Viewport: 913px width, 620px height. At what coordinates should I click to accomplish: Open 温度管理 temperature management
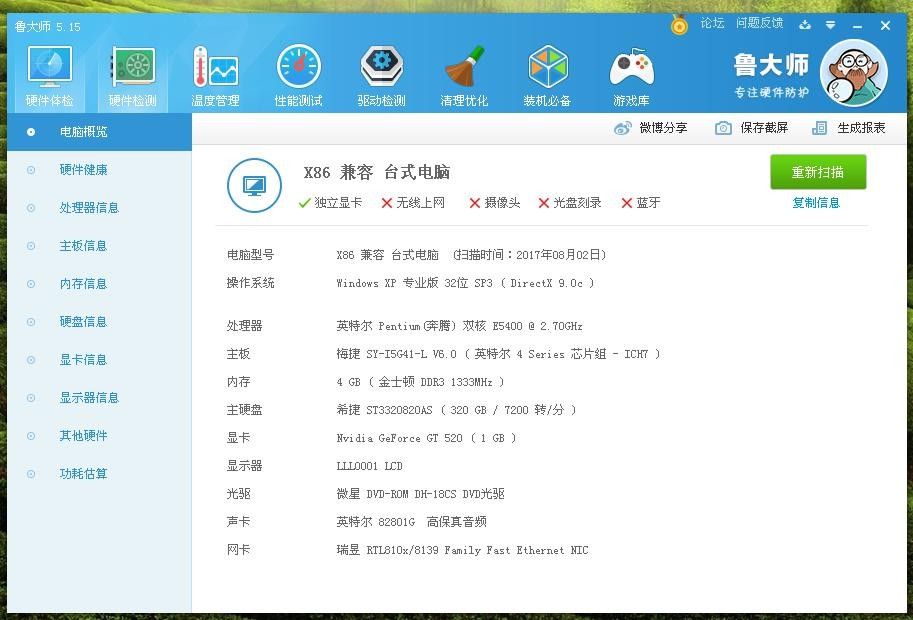[215, 77]
